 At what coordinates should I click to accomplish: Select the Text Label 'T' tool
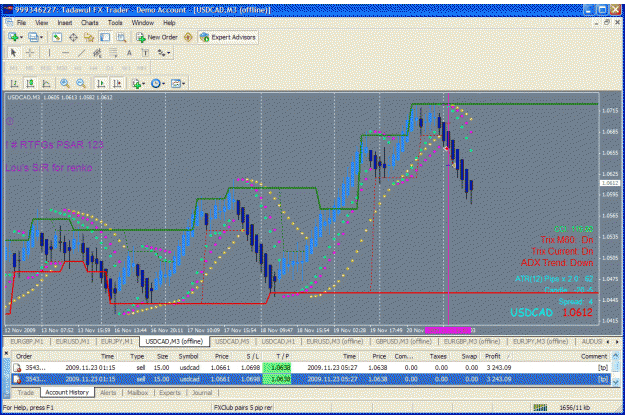tap(145, 53)
